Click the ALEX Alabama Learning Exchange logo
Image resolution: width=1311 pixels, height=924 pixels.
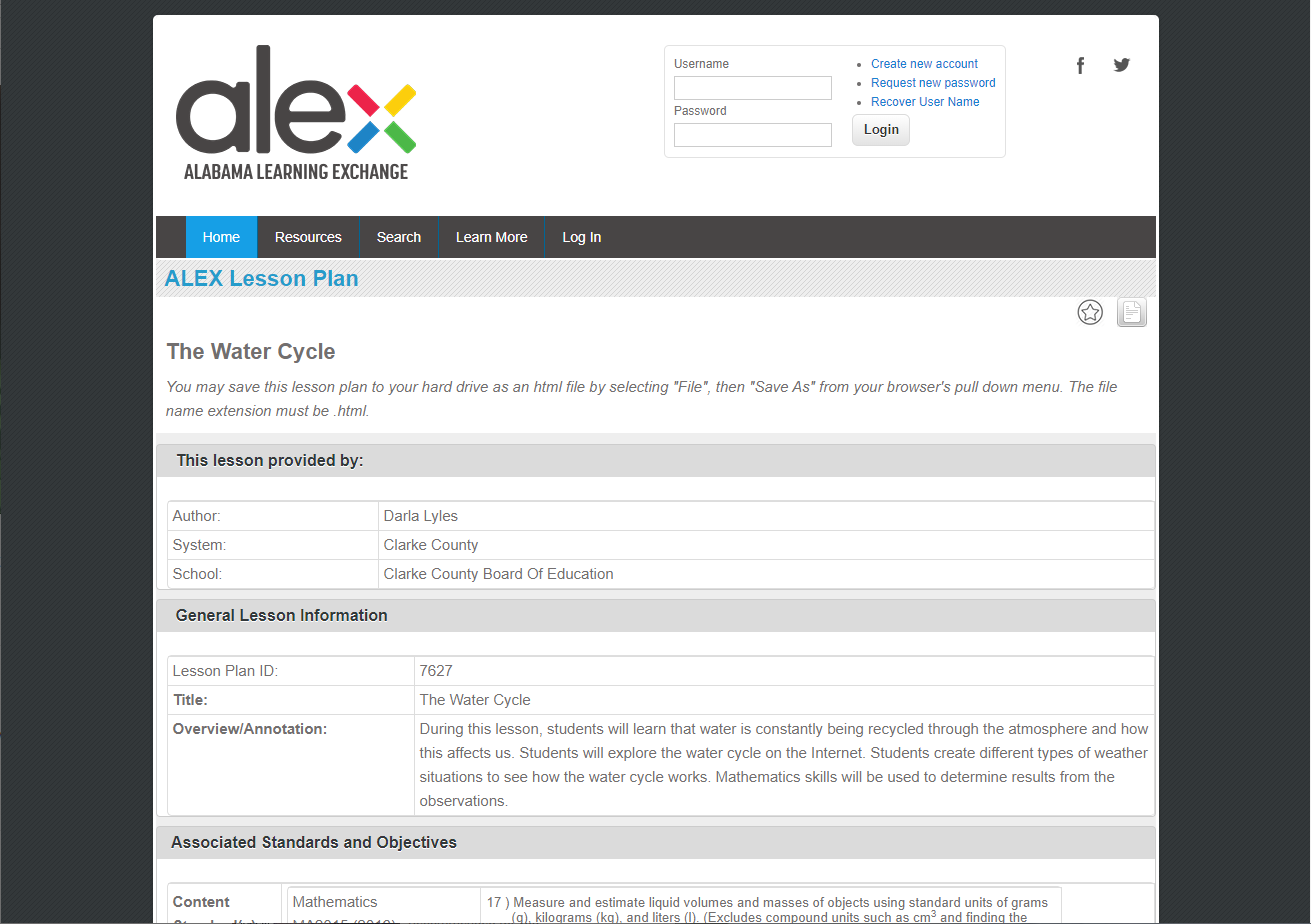[x=296, y=113]
